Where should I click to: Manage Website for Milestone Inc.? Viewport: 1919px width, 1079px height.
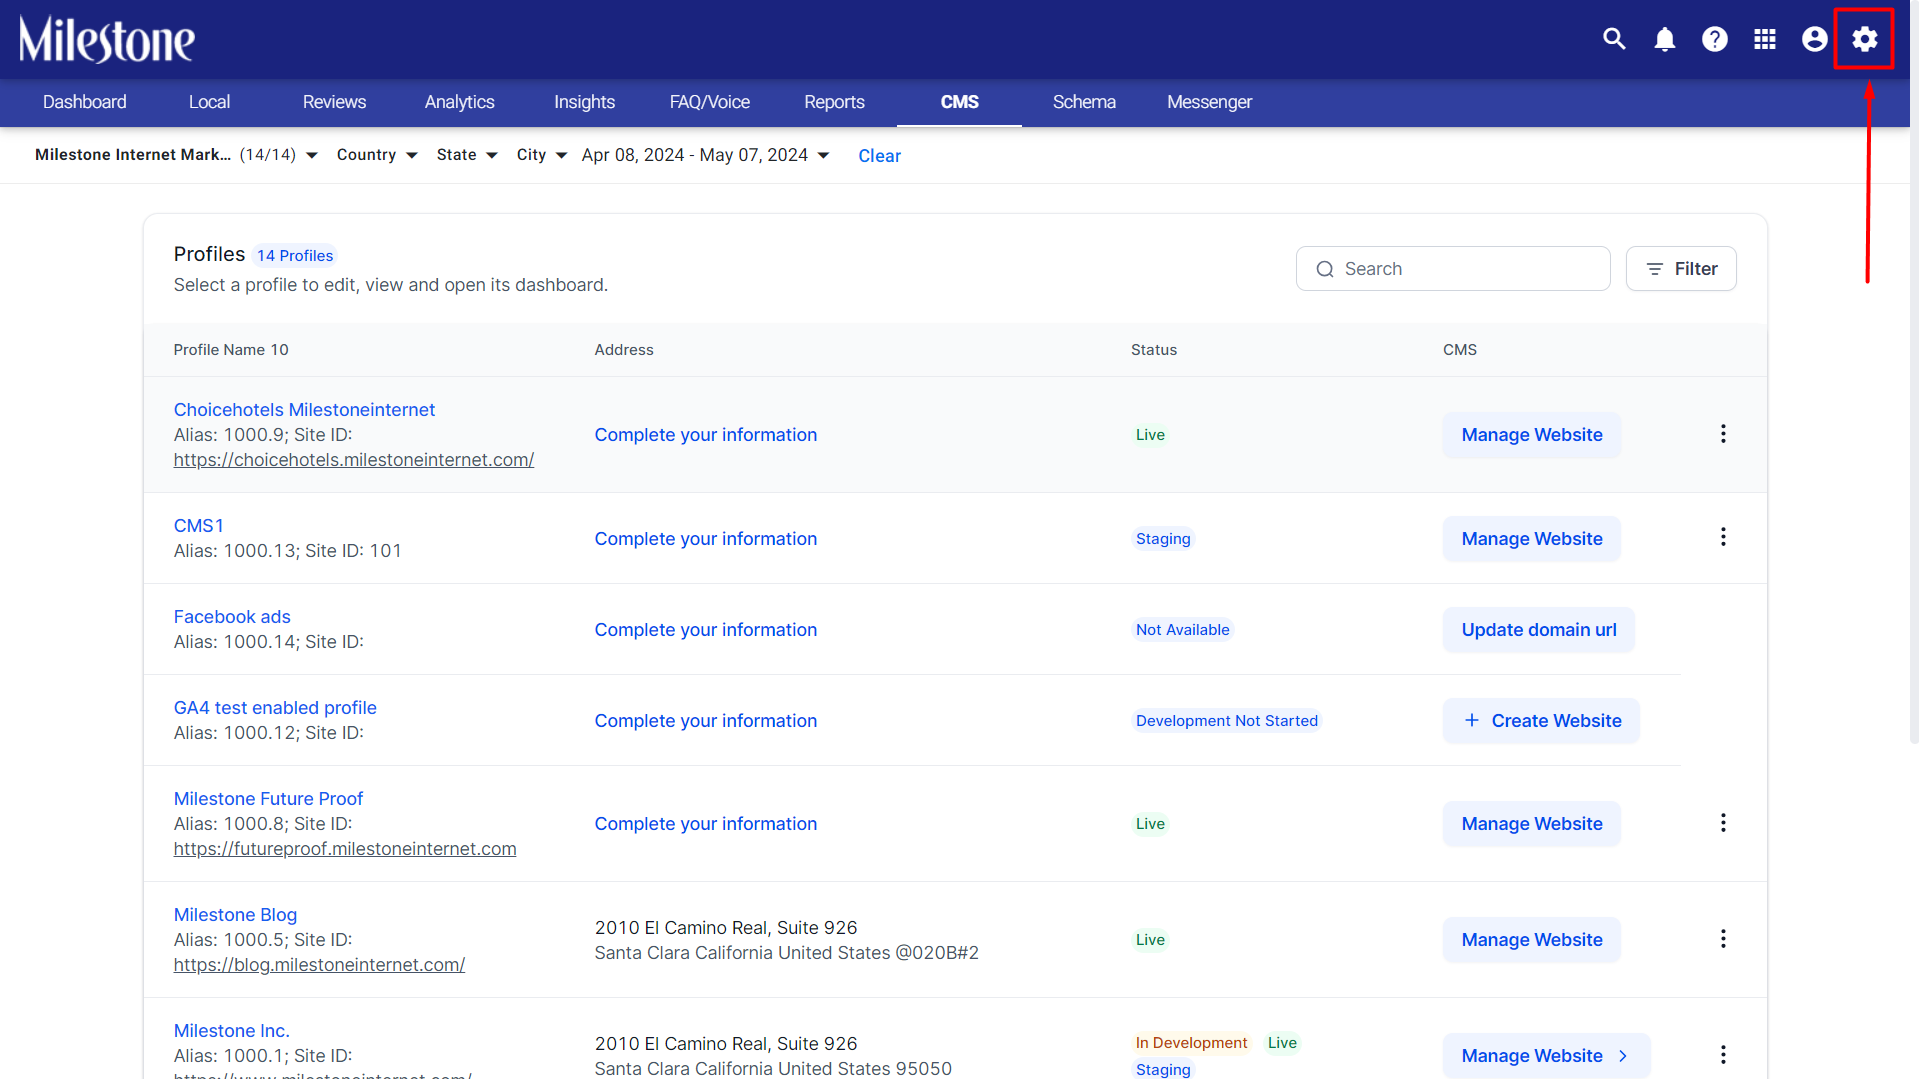point(1546,1056)
